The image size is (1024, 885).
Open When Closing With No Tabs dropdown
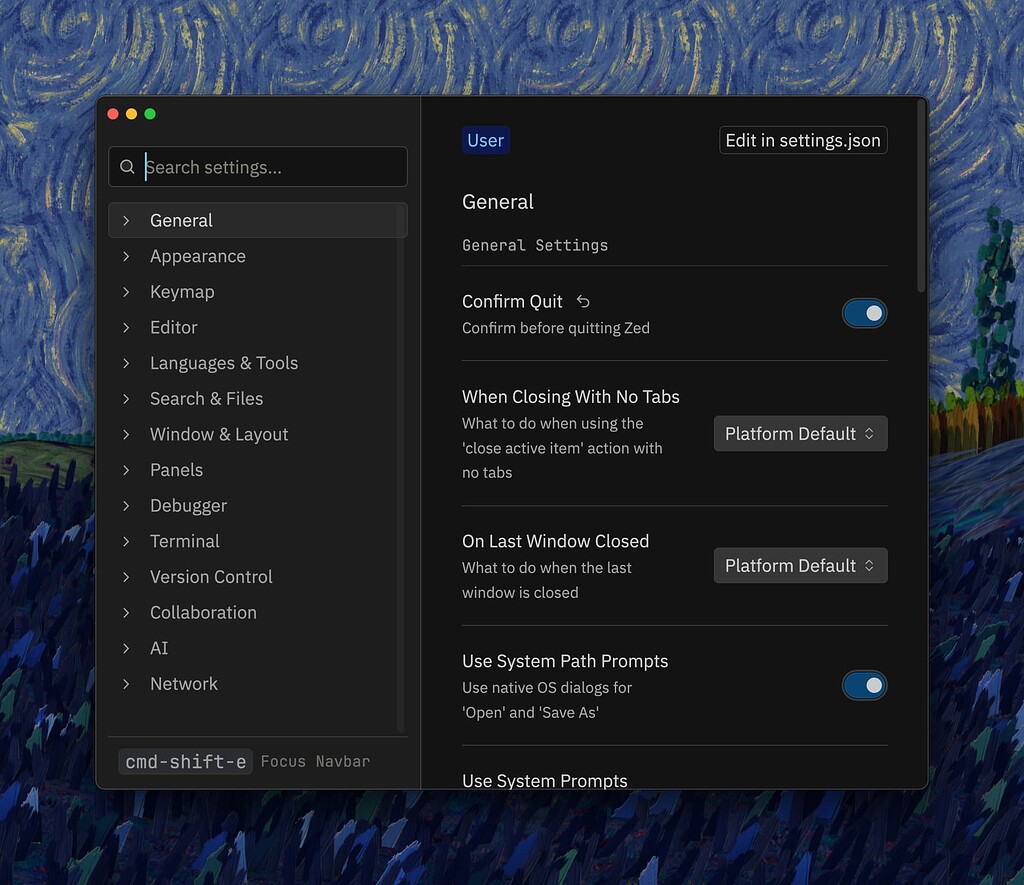(800, 434)
